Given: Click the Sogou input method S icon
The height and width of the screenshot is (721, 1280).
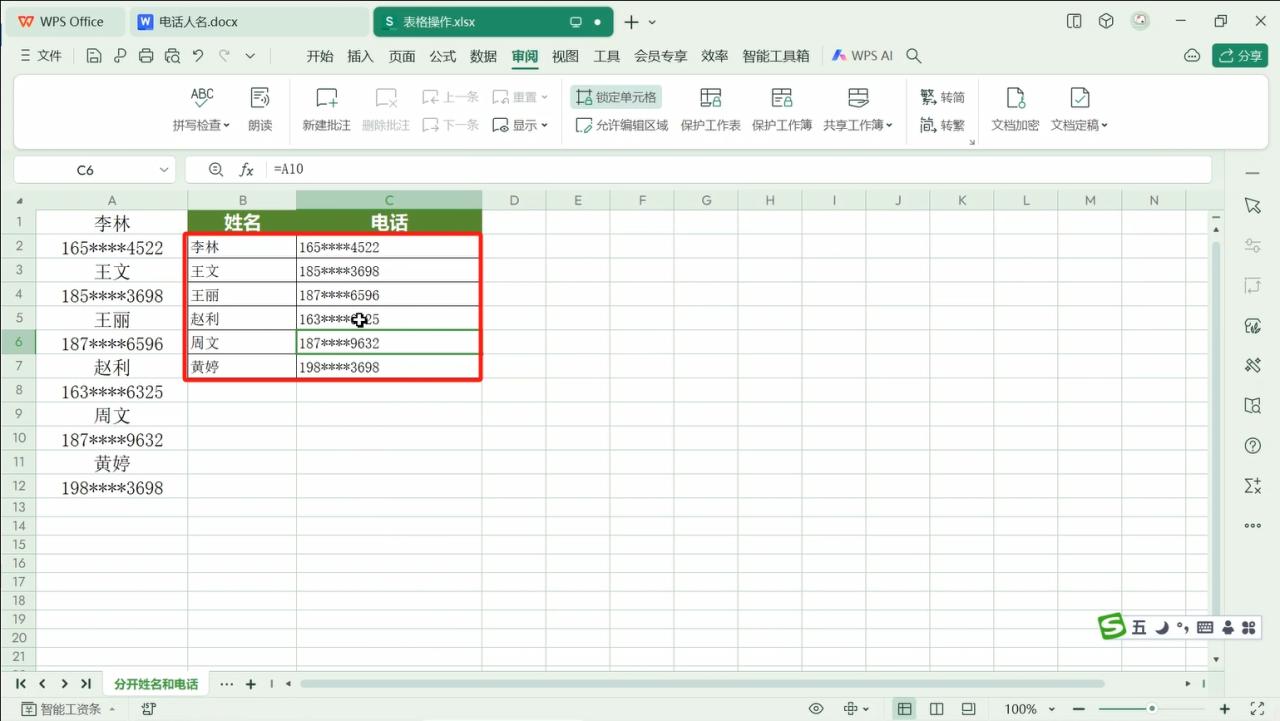Looking at the screenshot, I should (1112, 627).
